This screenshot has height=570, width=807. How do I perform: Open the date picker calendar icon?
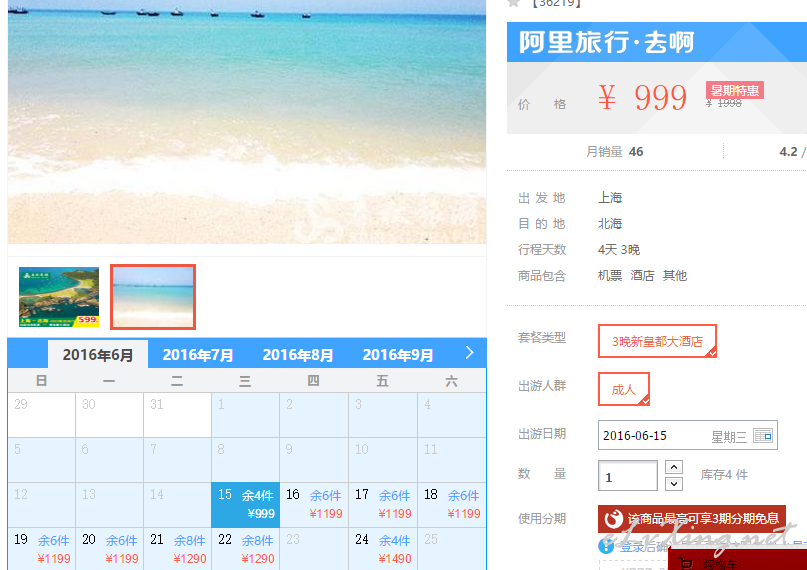[762, 436]
